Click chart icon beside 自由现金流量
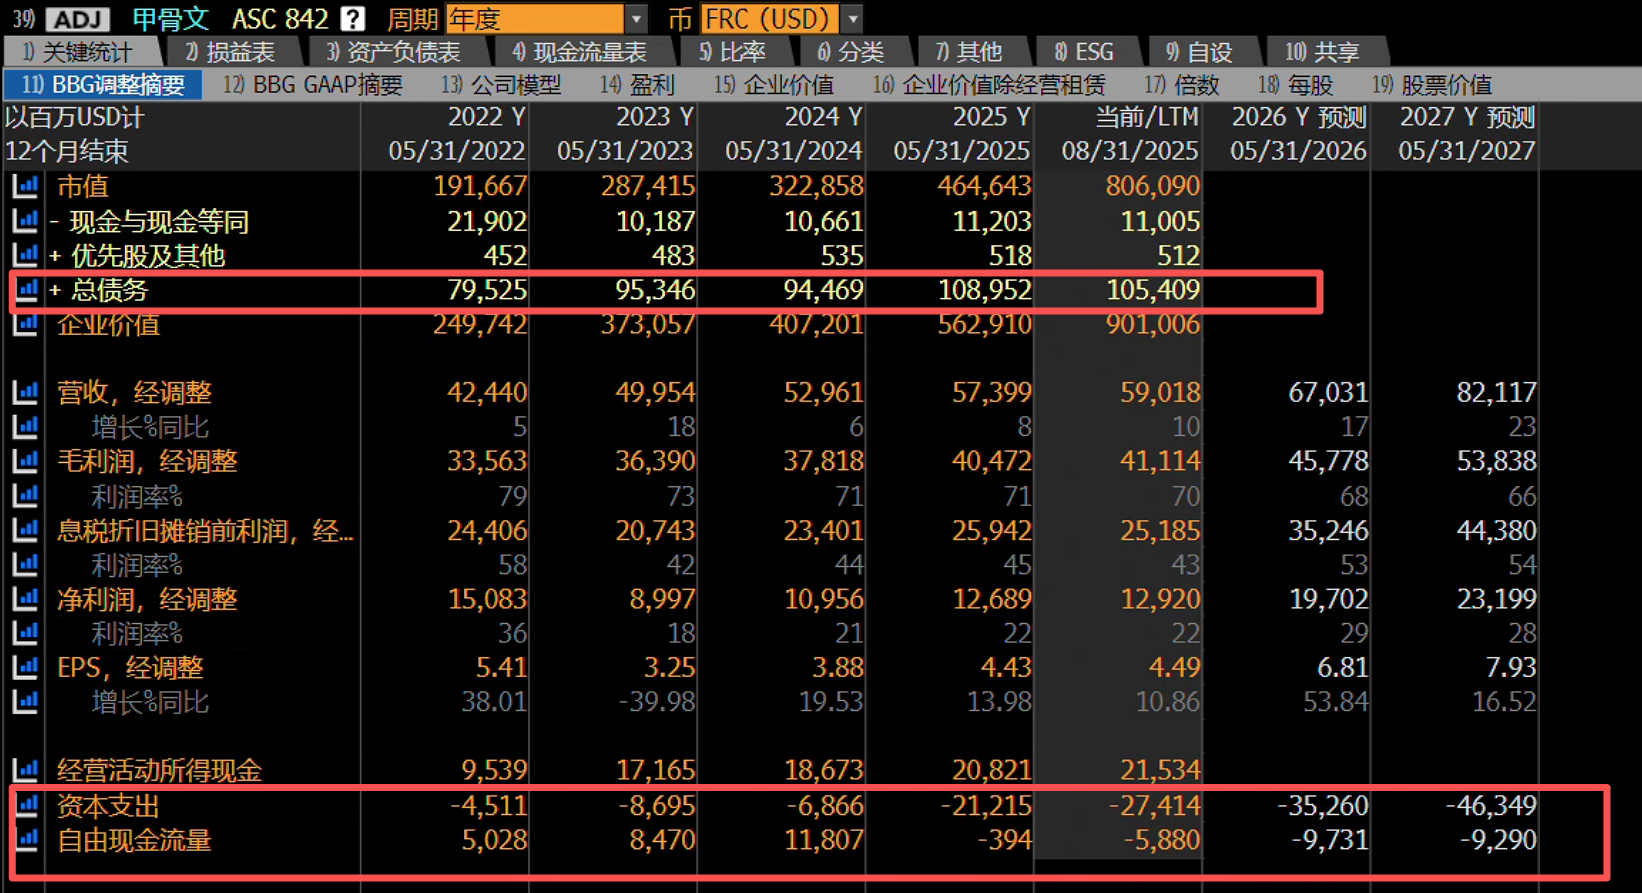Viewport: 1642px width, 893px height. pos(27,839)
